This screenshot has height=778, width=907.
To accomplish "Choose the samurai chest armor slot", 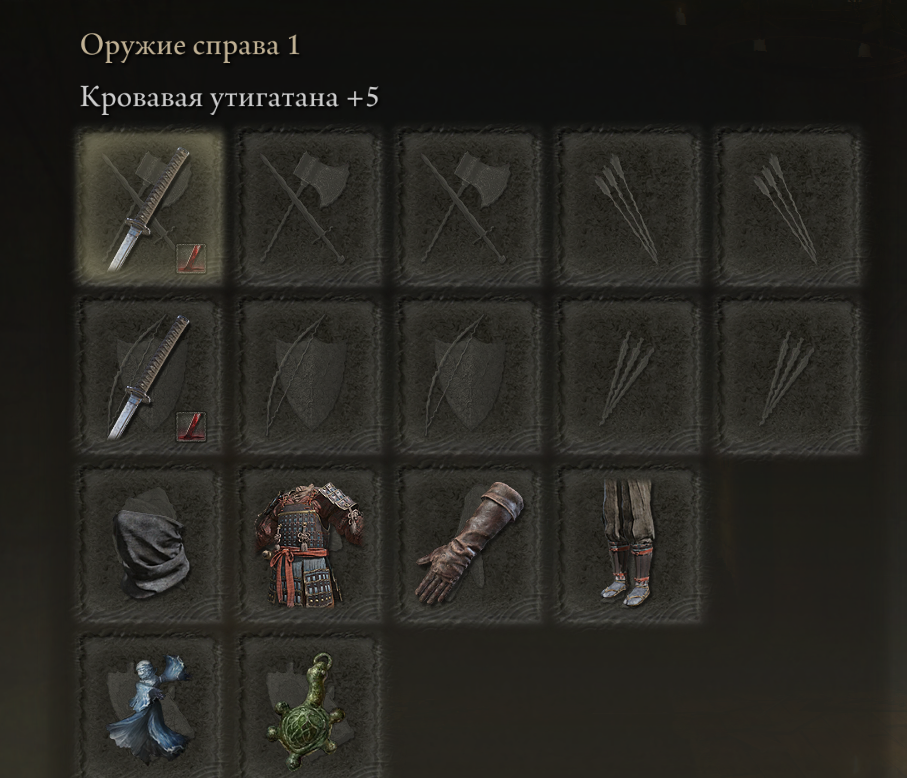I will (310, 544).
